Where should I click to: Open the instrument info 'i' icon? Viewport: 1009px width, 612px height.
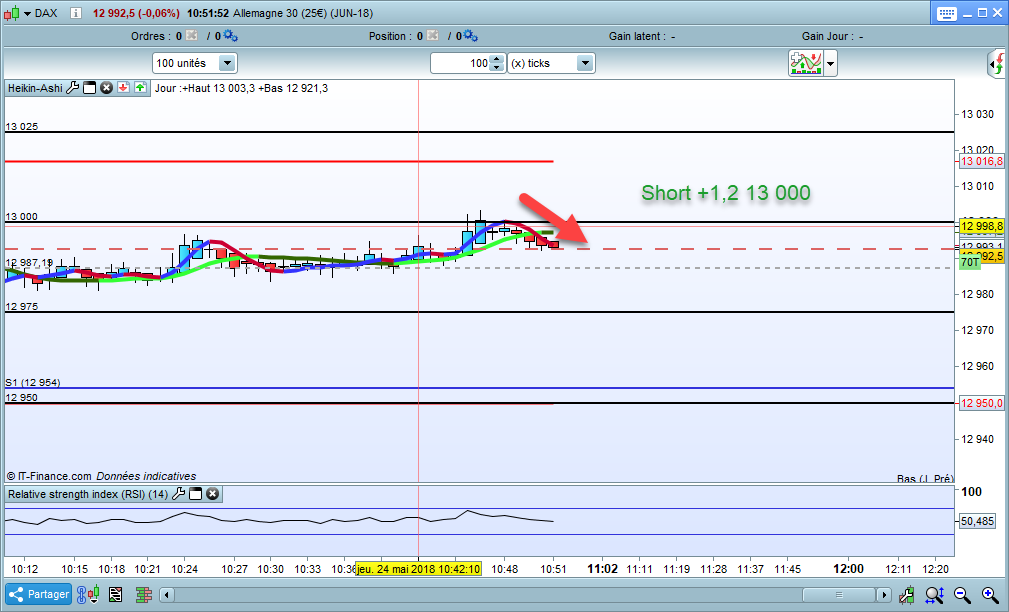pos(76,13)
